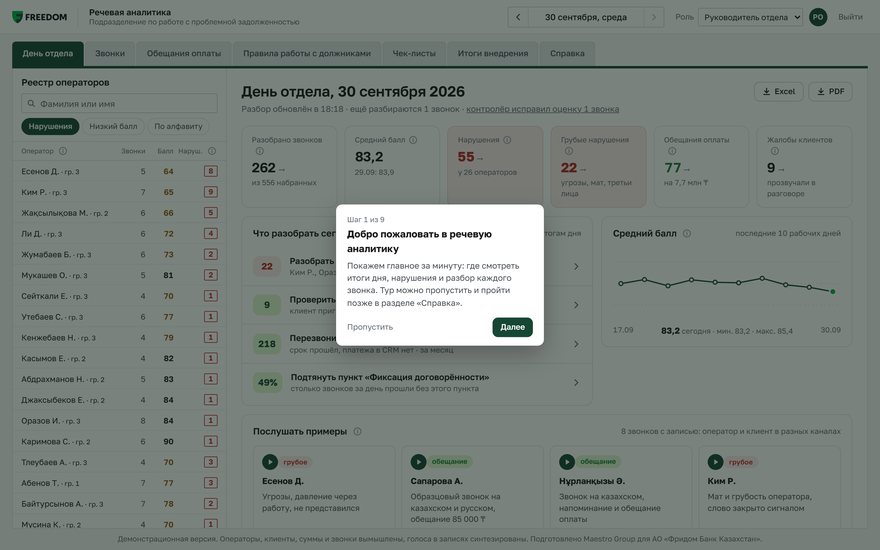
Task: Click info icon beside Послушать примеры
Action: click(358, 432)
